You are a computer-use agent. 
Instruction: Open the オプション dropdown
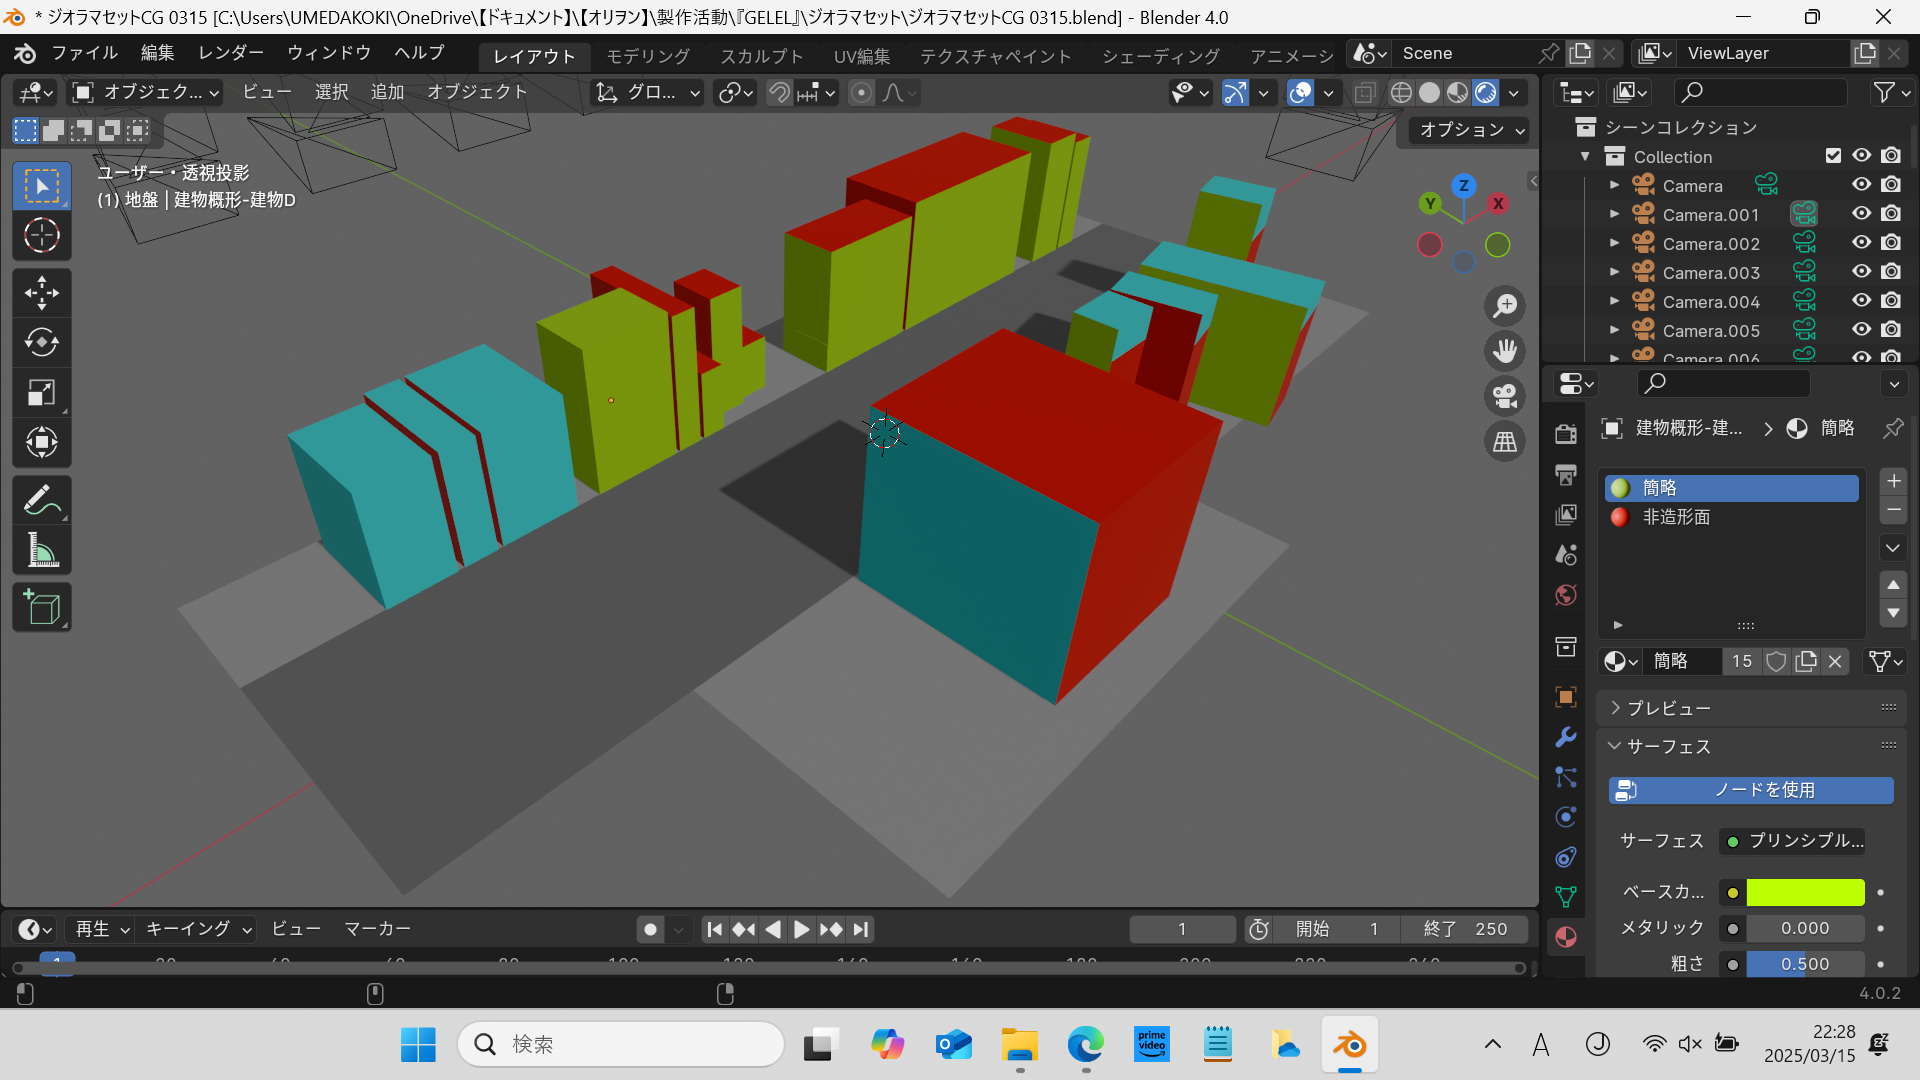click(x=1471, y=130)
